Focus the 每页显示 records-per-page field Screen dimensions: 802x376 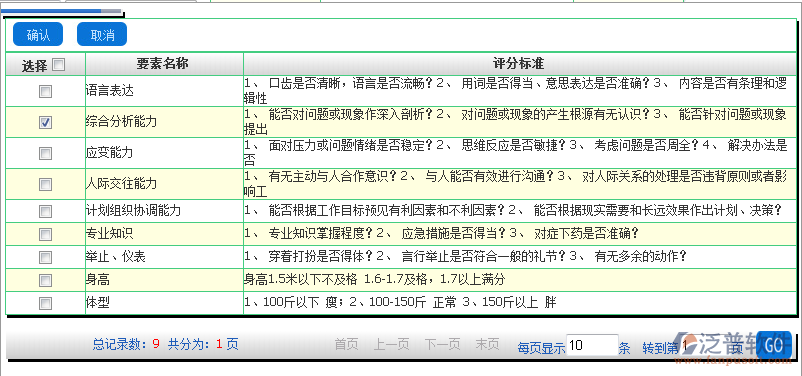tap(592, 345)
